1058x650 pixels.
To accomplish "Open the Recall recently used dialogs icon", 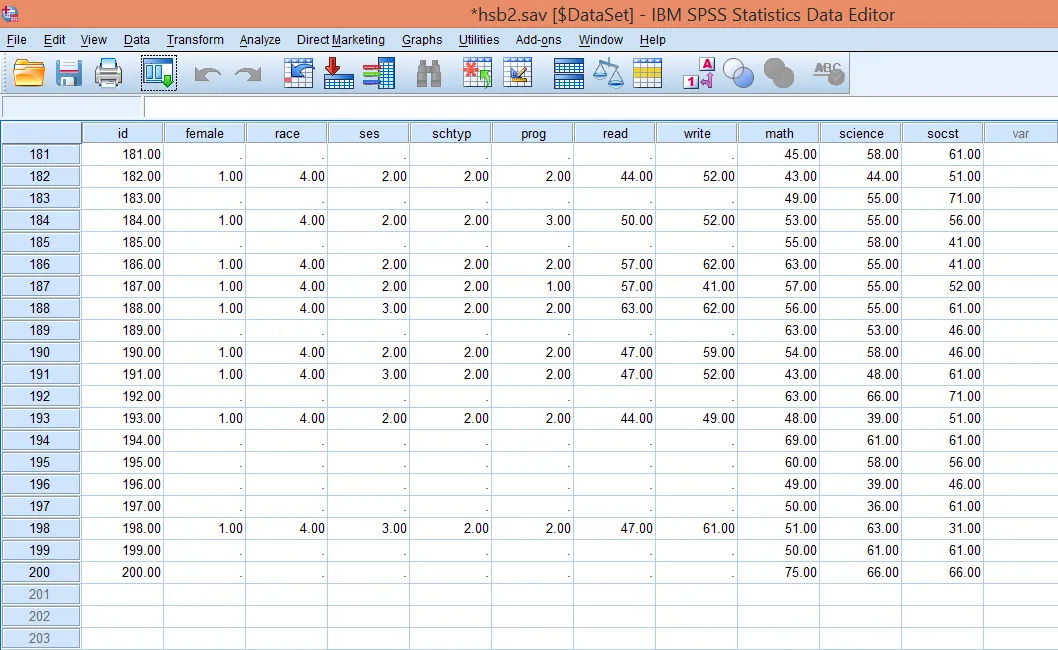I will [x=158, y=73].
